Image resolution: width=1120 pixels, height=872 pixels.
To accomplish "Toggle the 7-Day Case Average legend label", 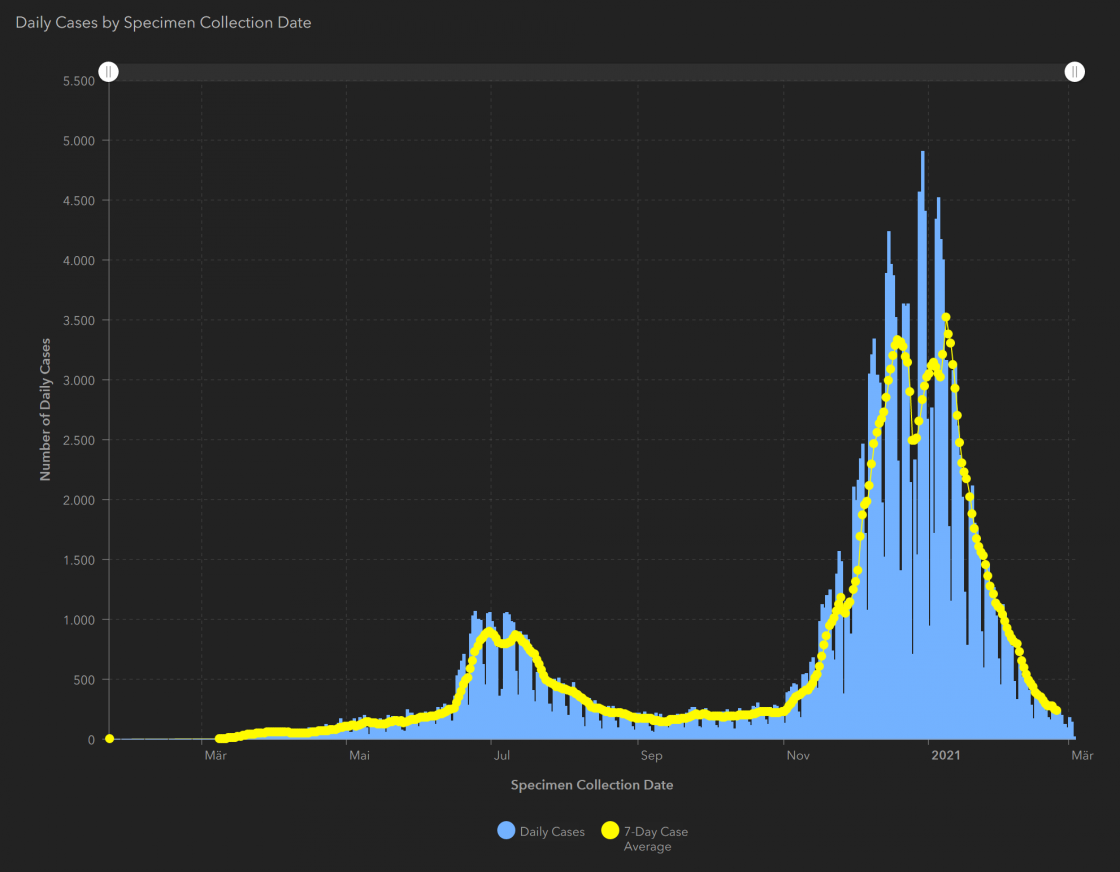I will pyautogui.click(x=655, y=839).
